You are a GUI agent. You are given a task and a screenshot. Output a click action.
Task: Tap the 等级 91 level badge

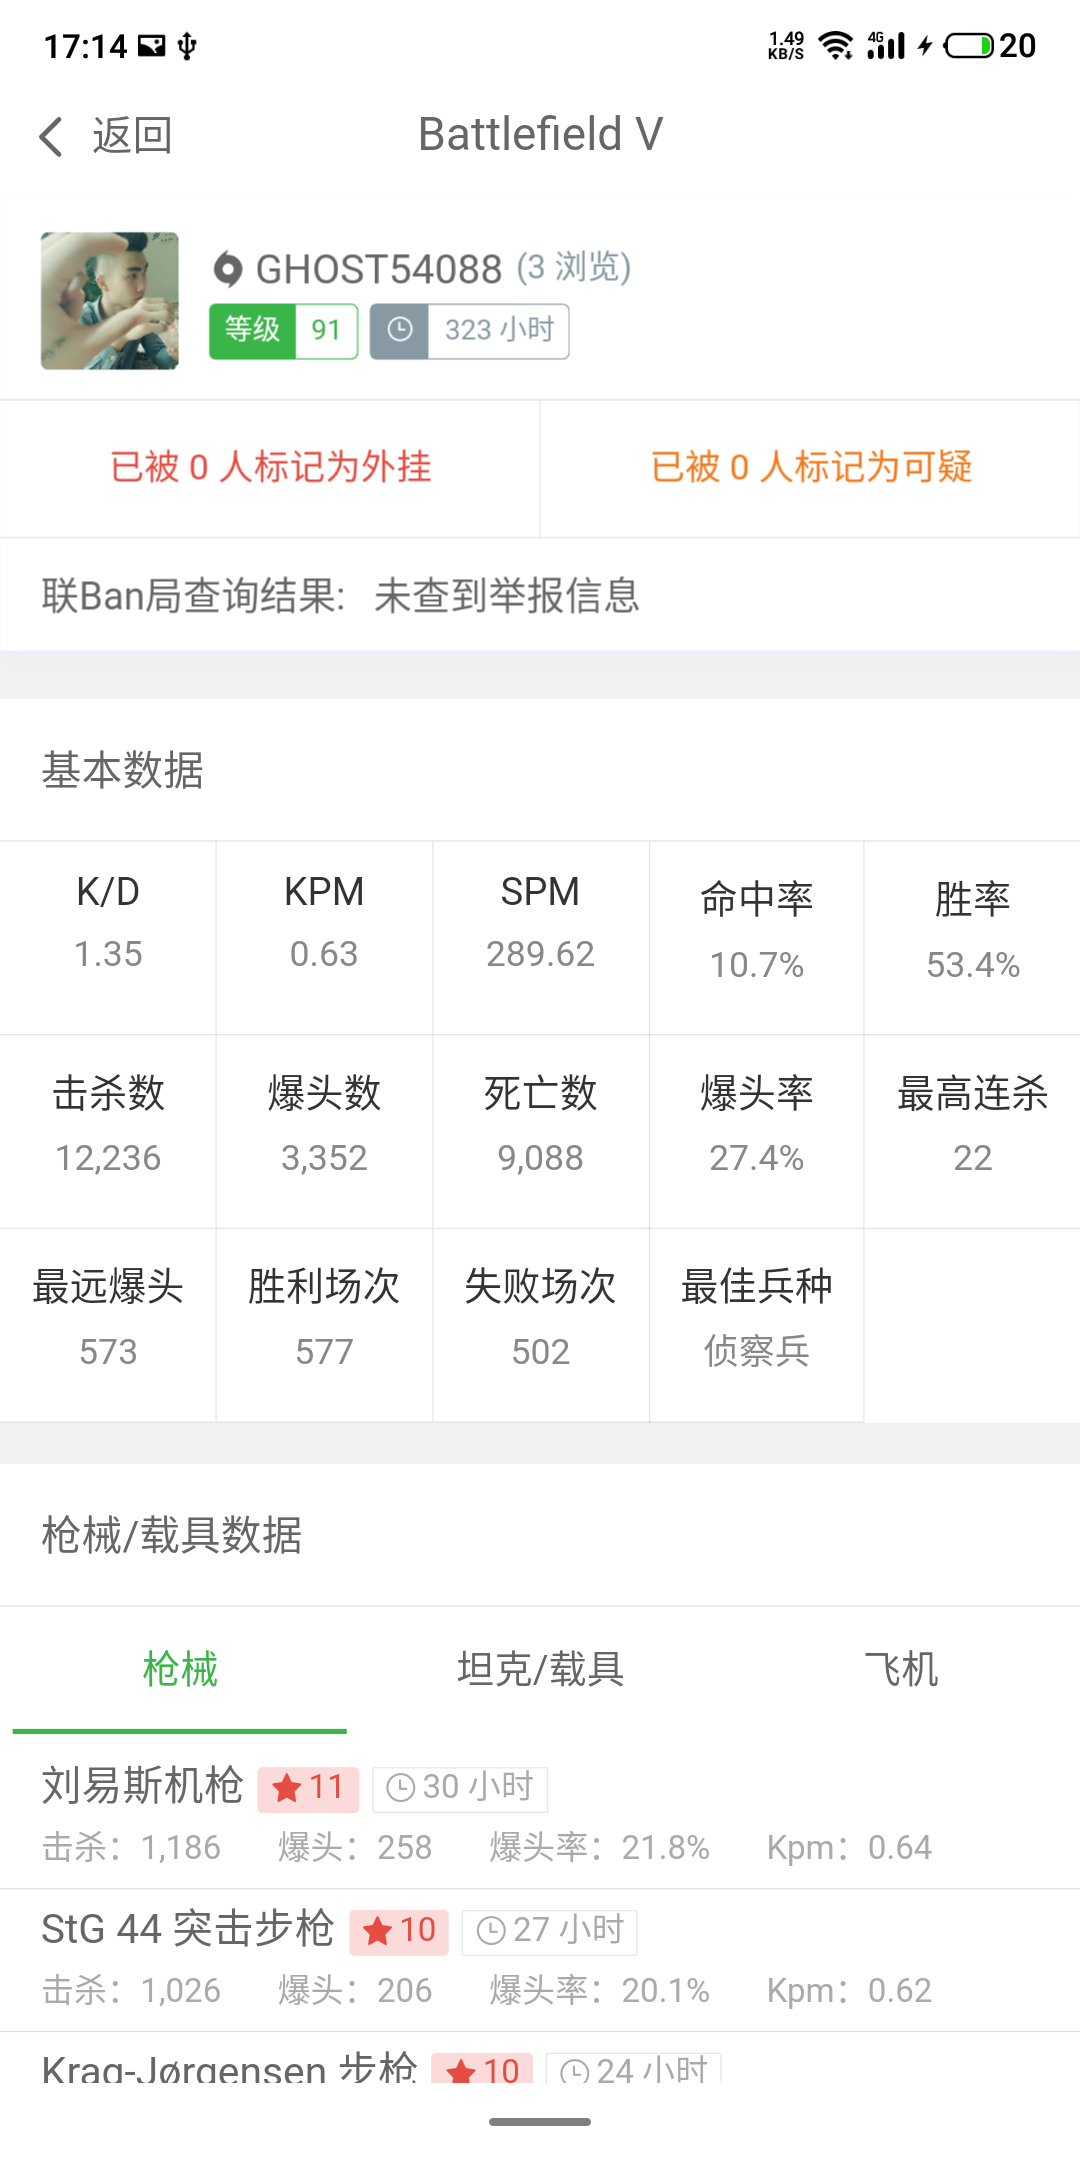click(284, 331)
